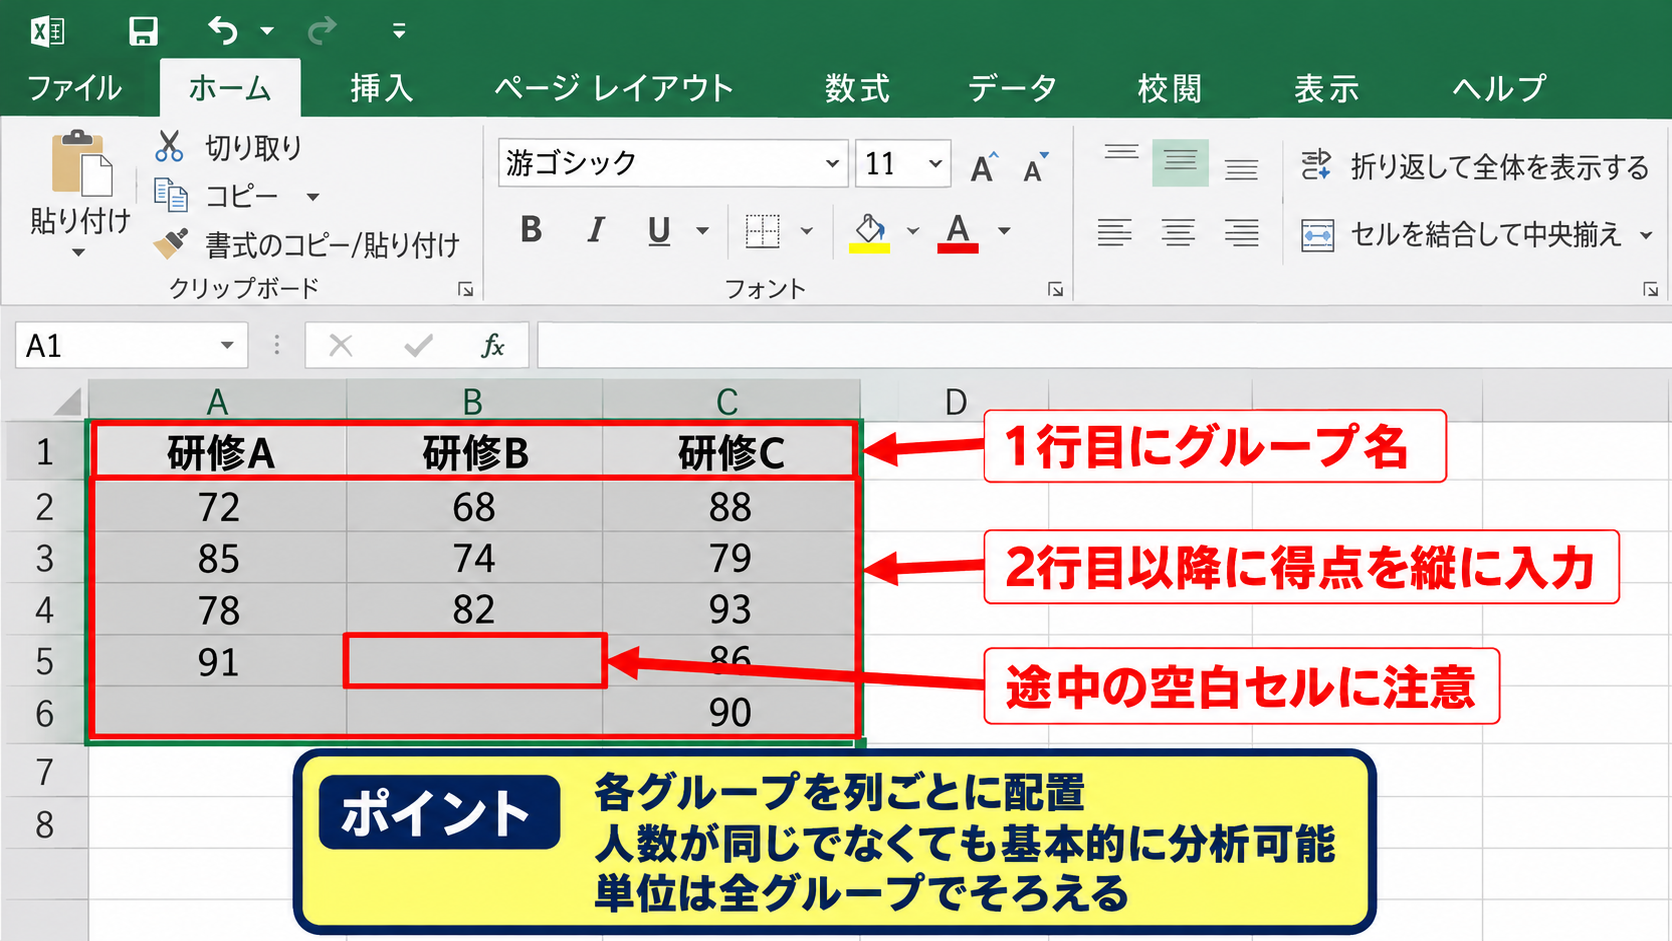Click the center horizontally icon
1672x941 pixels.
click(1178, 233)
